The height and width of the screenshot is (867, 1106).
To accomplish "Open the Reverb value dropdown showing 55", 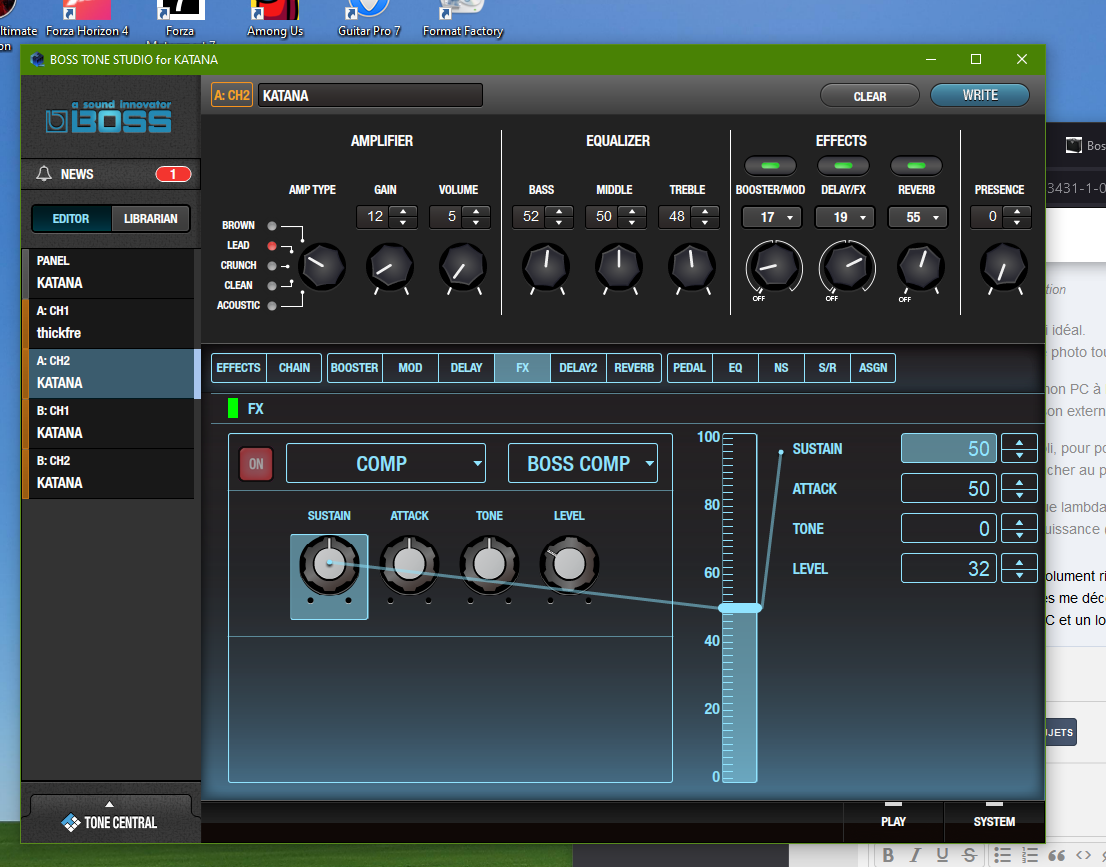I will click(x=918, y=217).
